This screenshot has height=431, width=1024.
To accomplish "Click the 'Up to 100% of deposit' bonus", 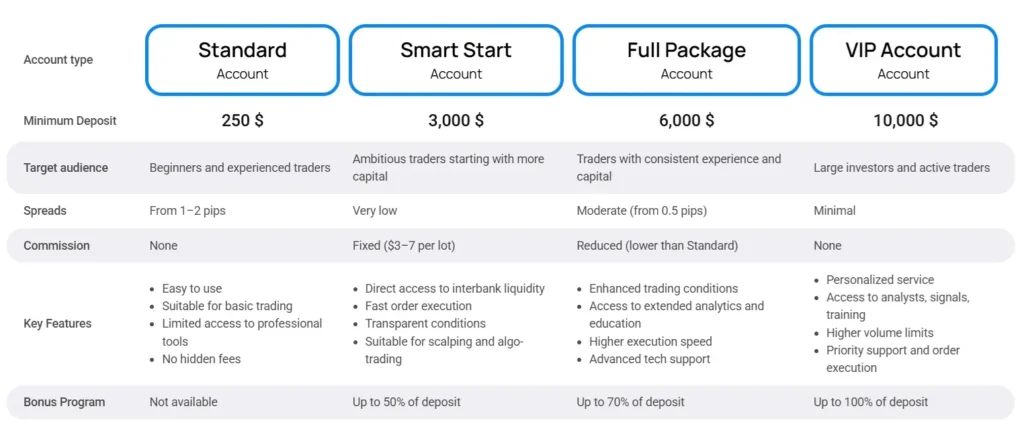I will (x=870, y=402).
